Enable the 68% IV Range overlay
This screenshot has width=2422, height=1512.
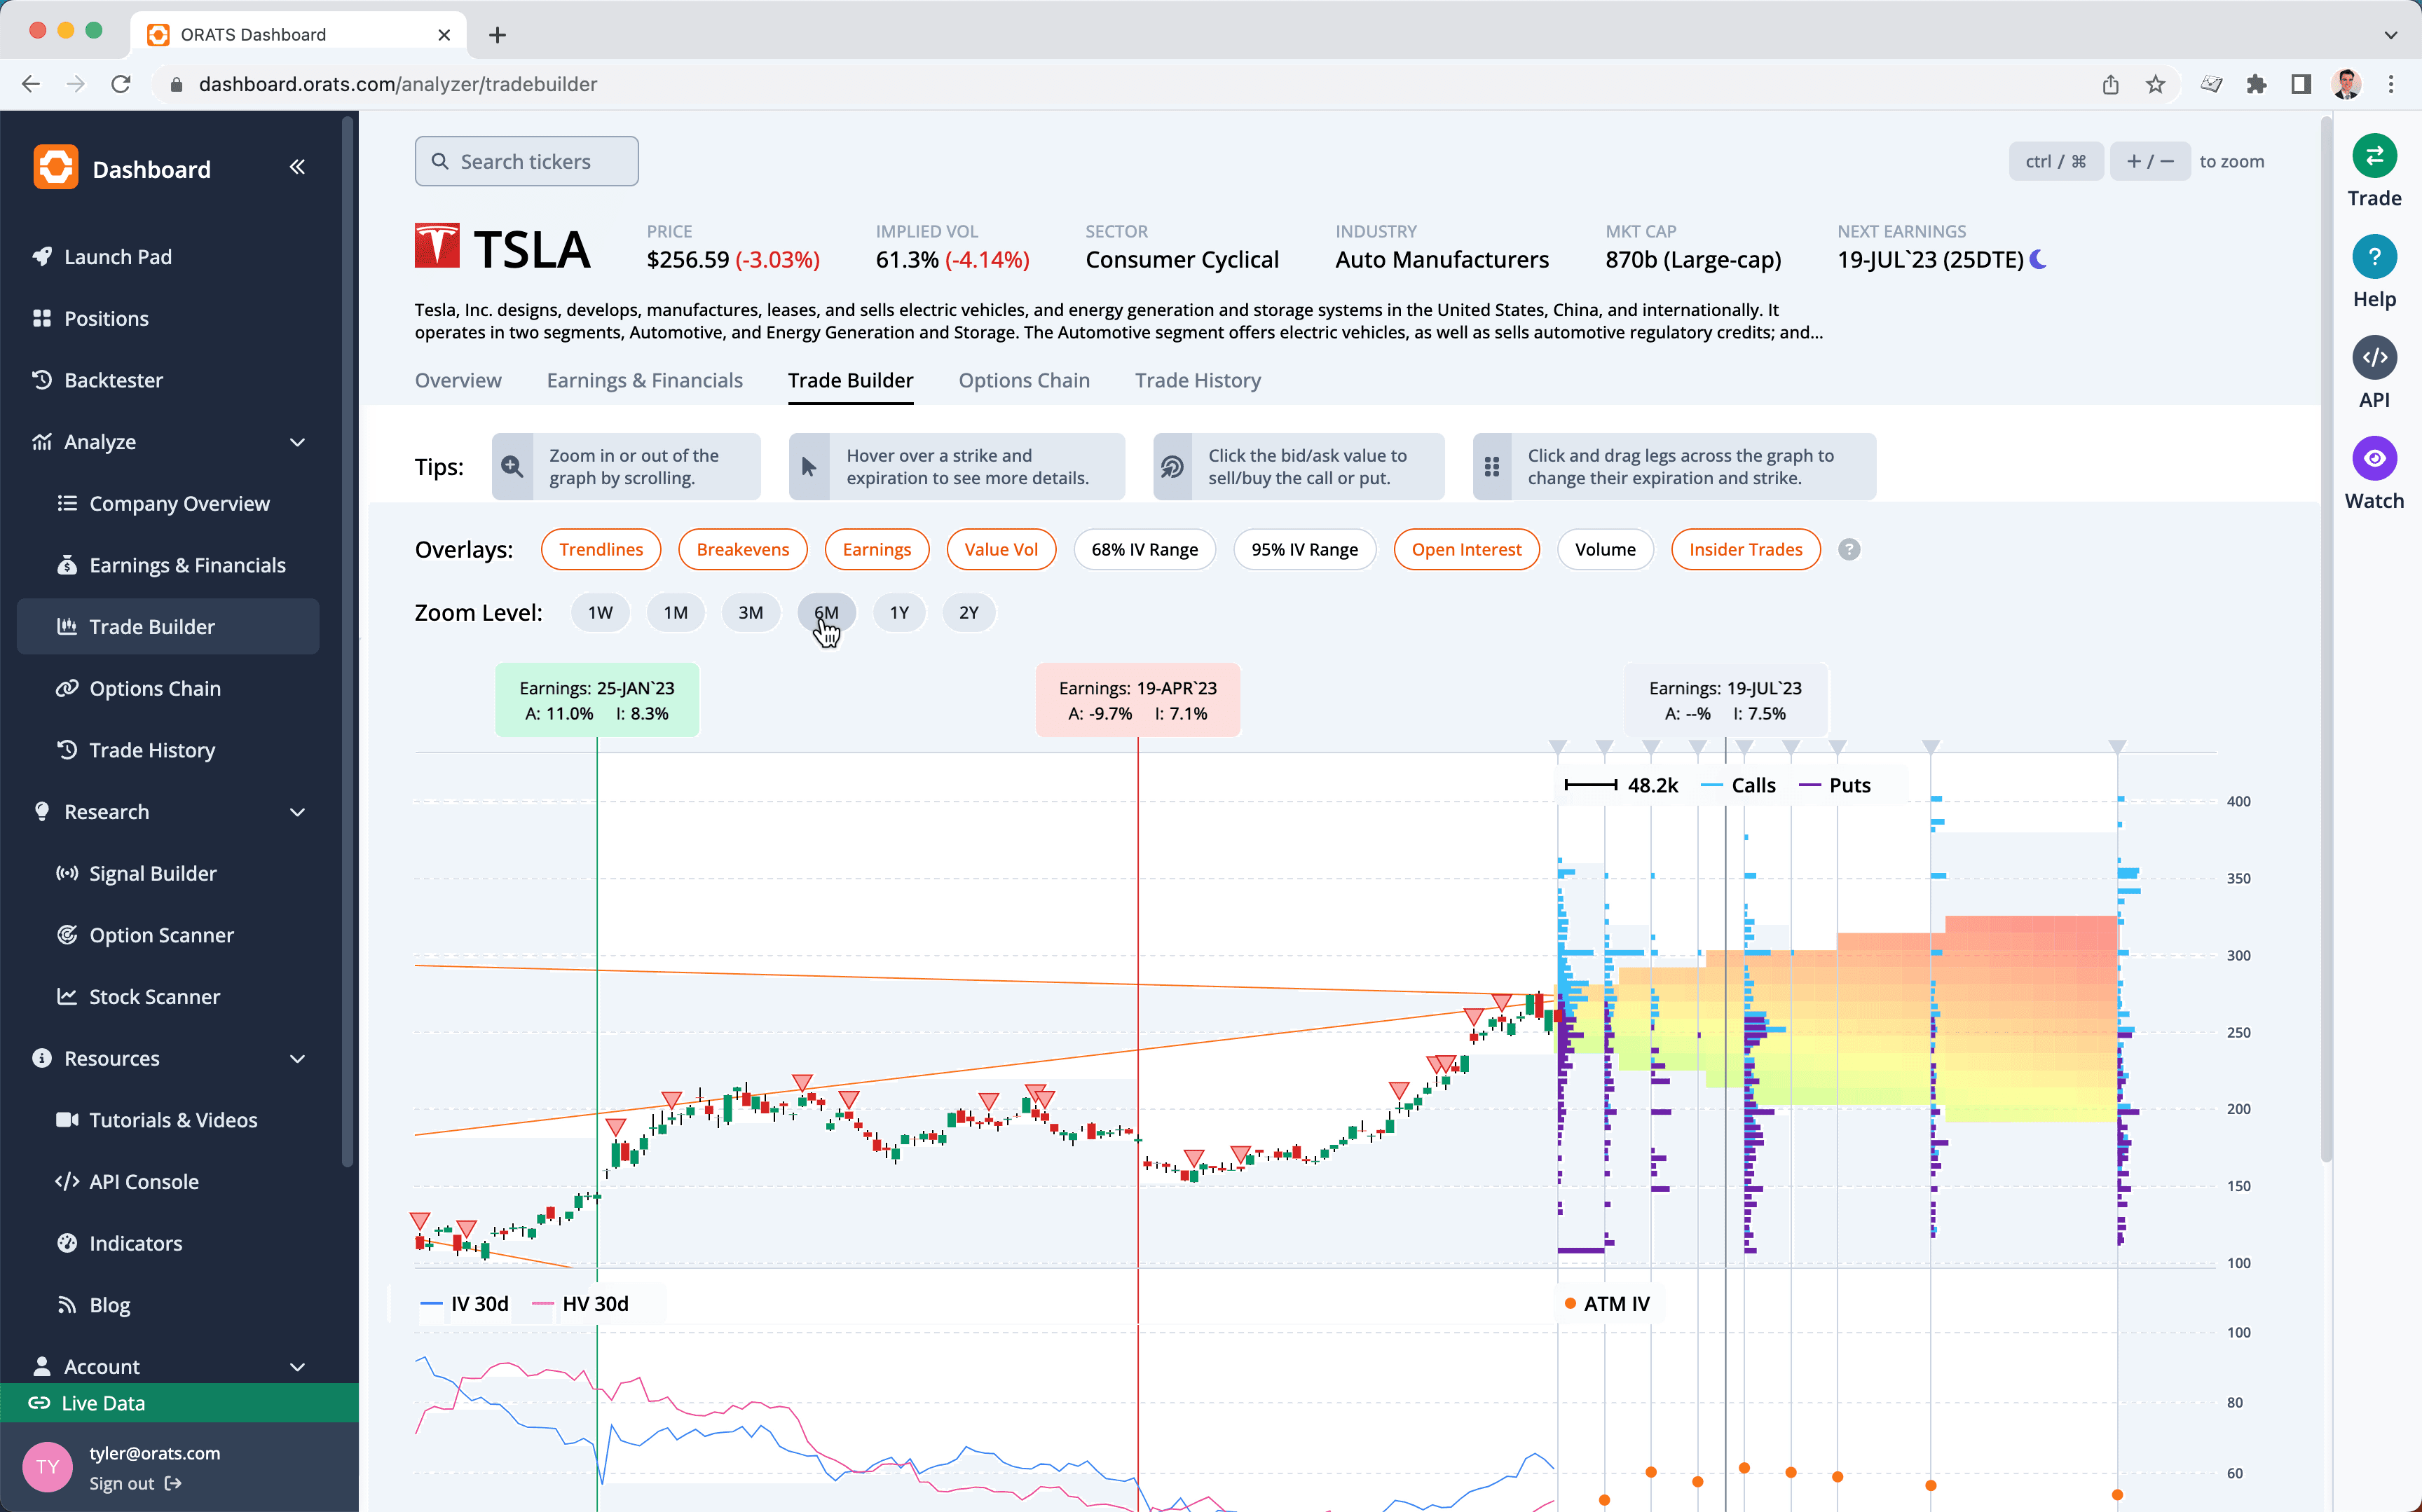click(x=1144, y=549)
